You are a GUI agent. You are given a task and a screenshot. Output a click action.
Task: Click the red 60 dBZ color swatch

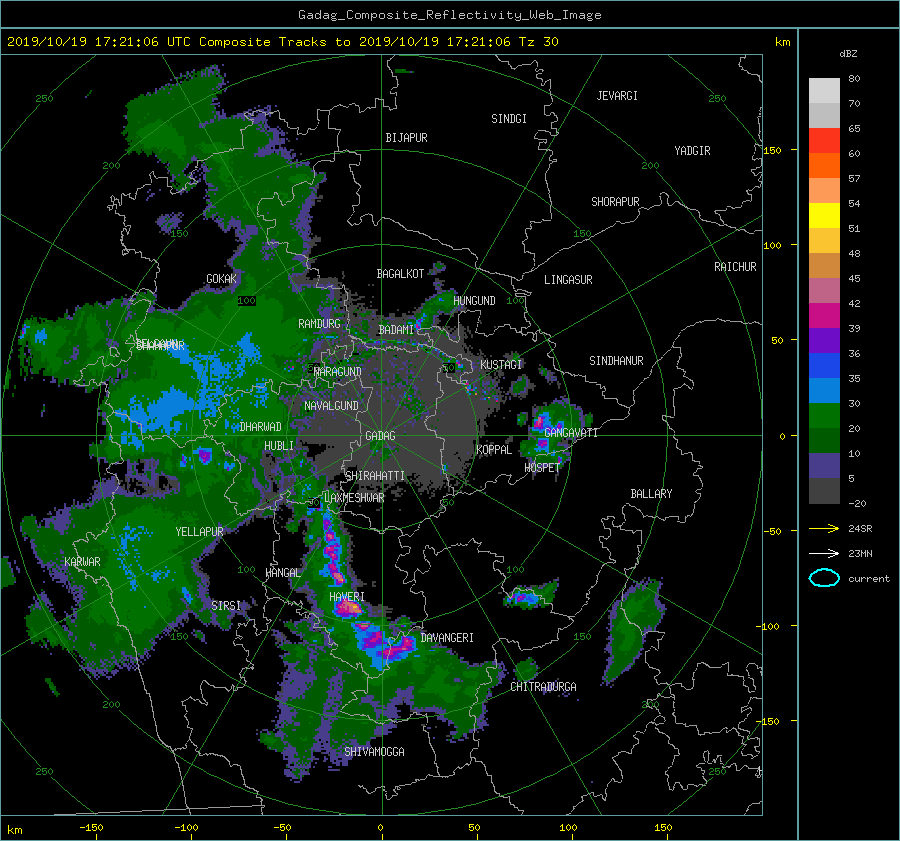tap(824, 141)
